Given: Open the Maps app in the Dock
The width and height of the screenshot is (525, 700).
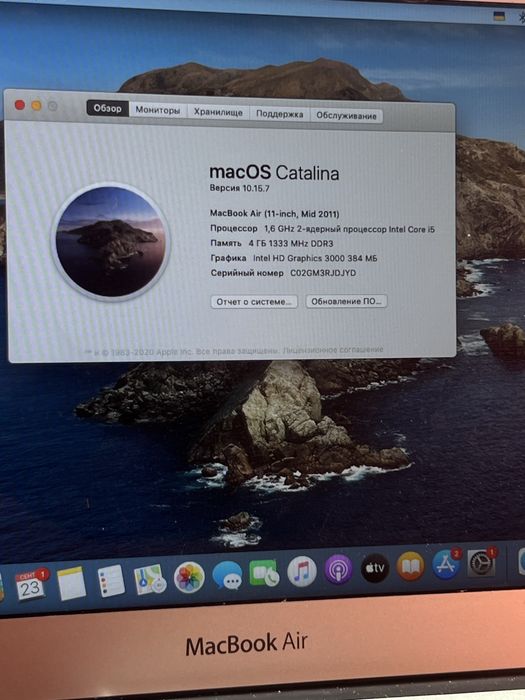Looking at the screenshot, I should point(150,579).
